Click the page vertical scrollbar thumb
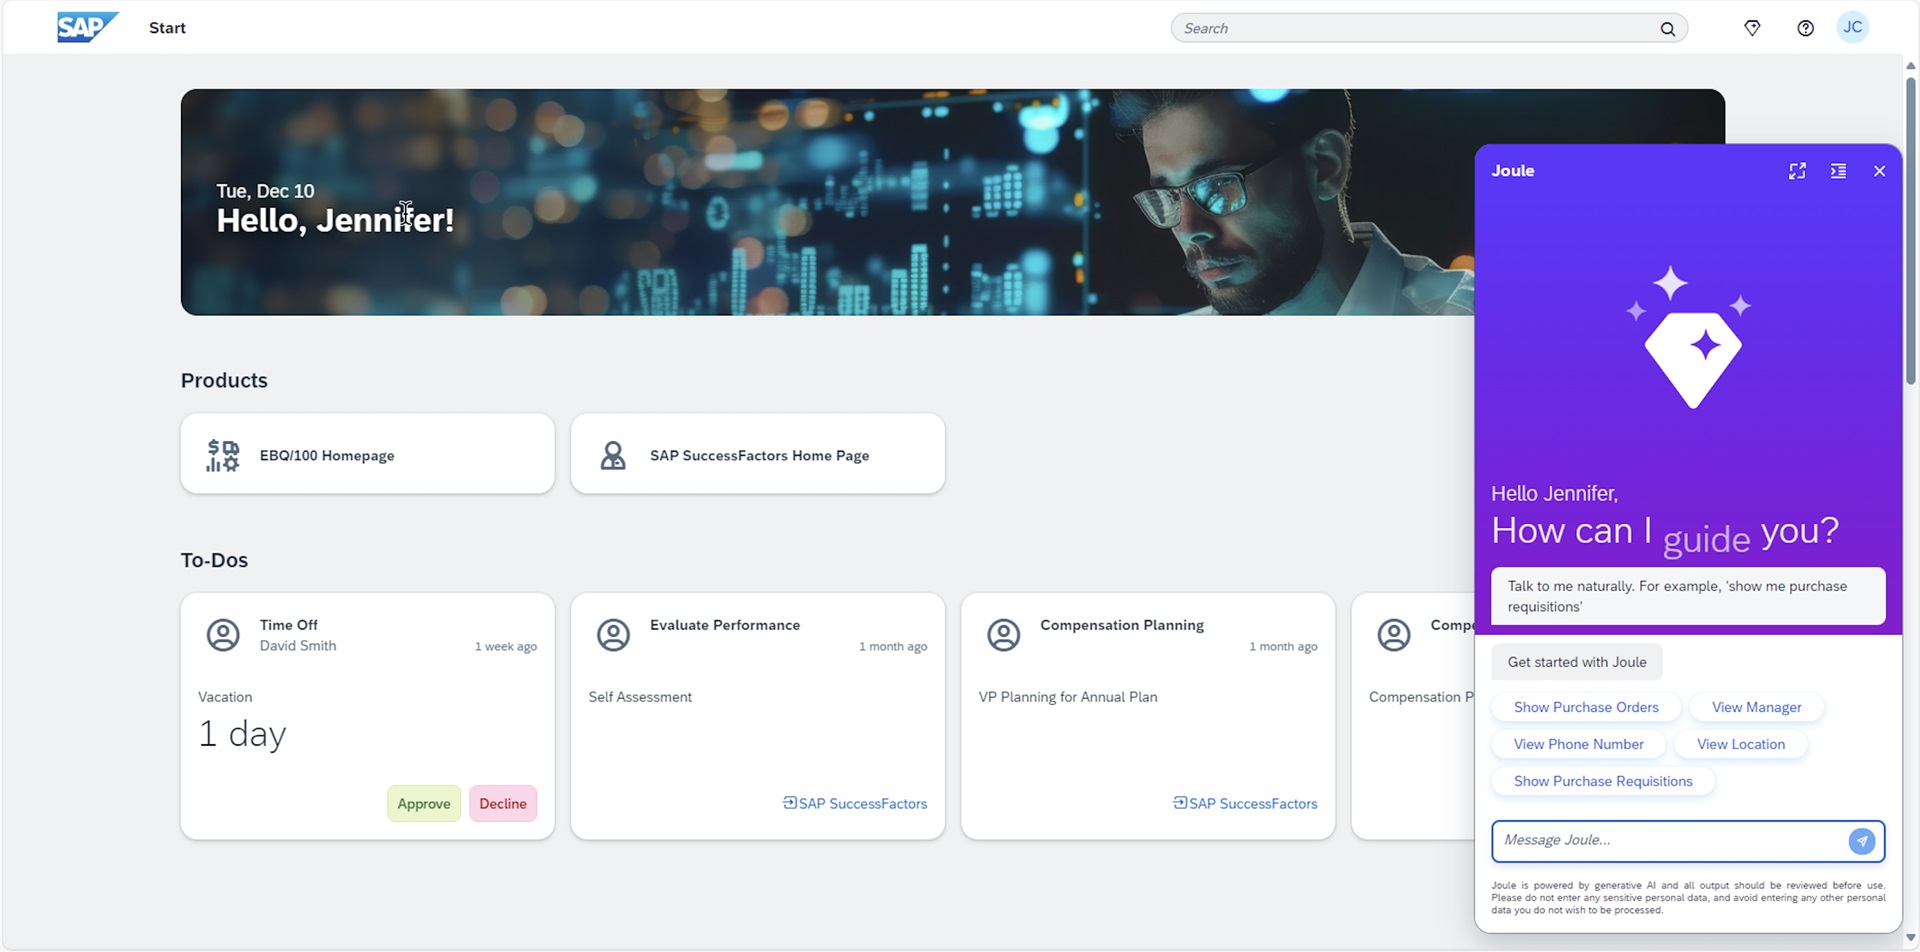The height and width of the screenshot is (952, 1920). click(1910, 230)
